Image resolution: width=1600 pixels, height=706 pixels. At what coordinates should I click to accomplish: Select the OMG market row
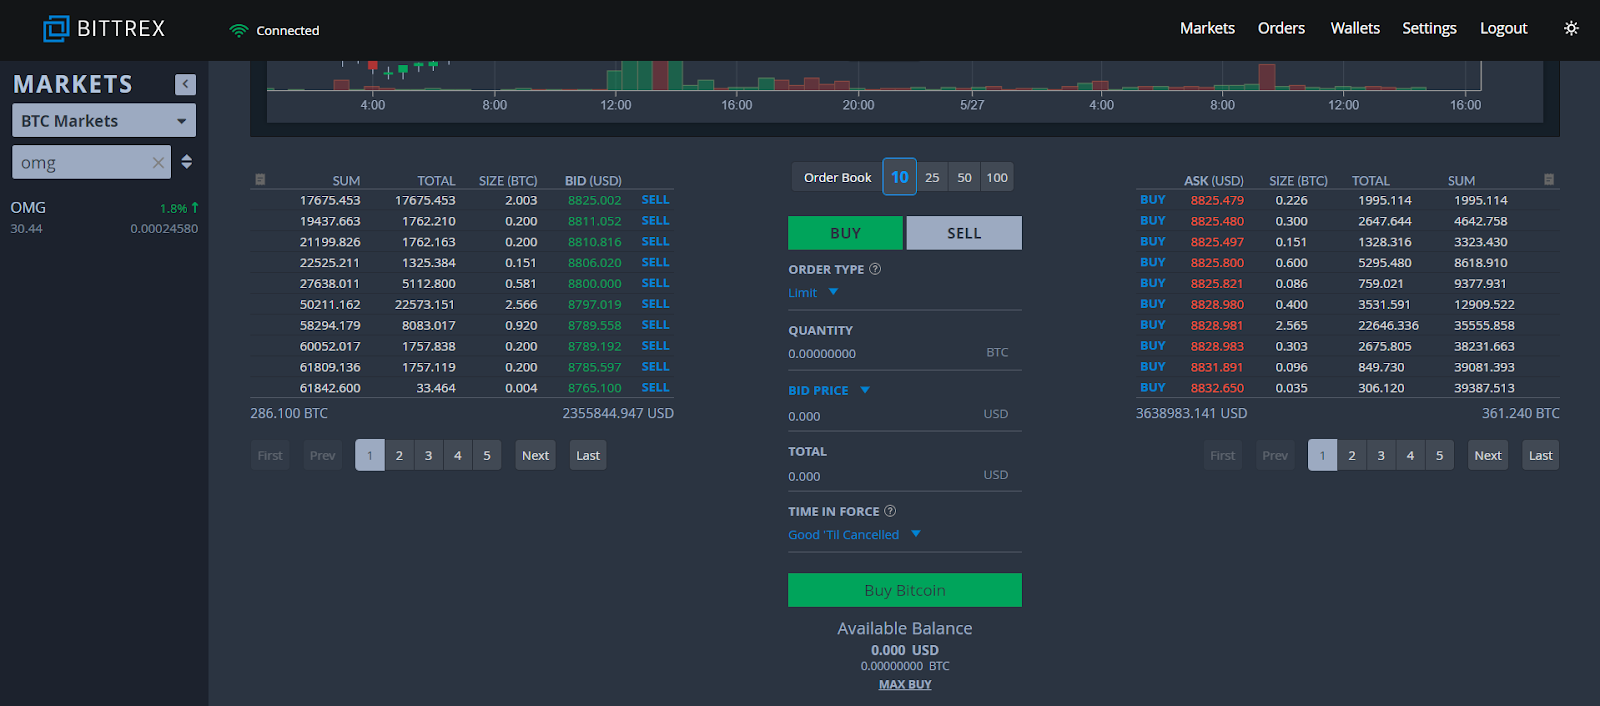tap(104, 217)
